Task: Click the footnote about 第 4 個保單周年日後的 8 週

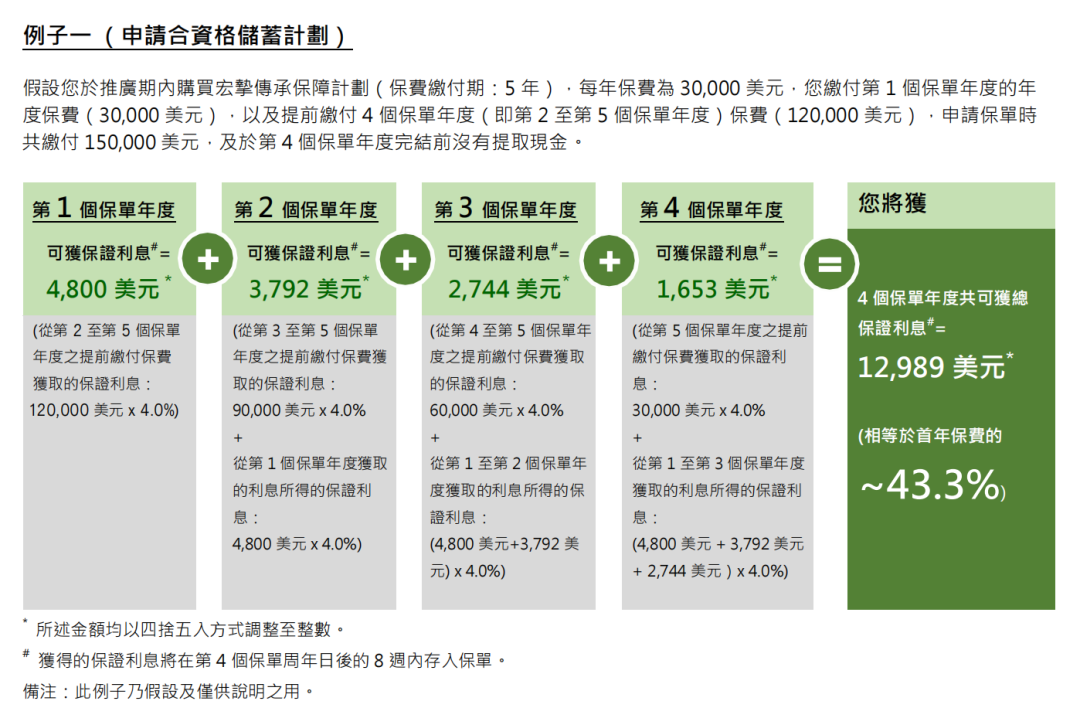Action: (x=271, y=661)
